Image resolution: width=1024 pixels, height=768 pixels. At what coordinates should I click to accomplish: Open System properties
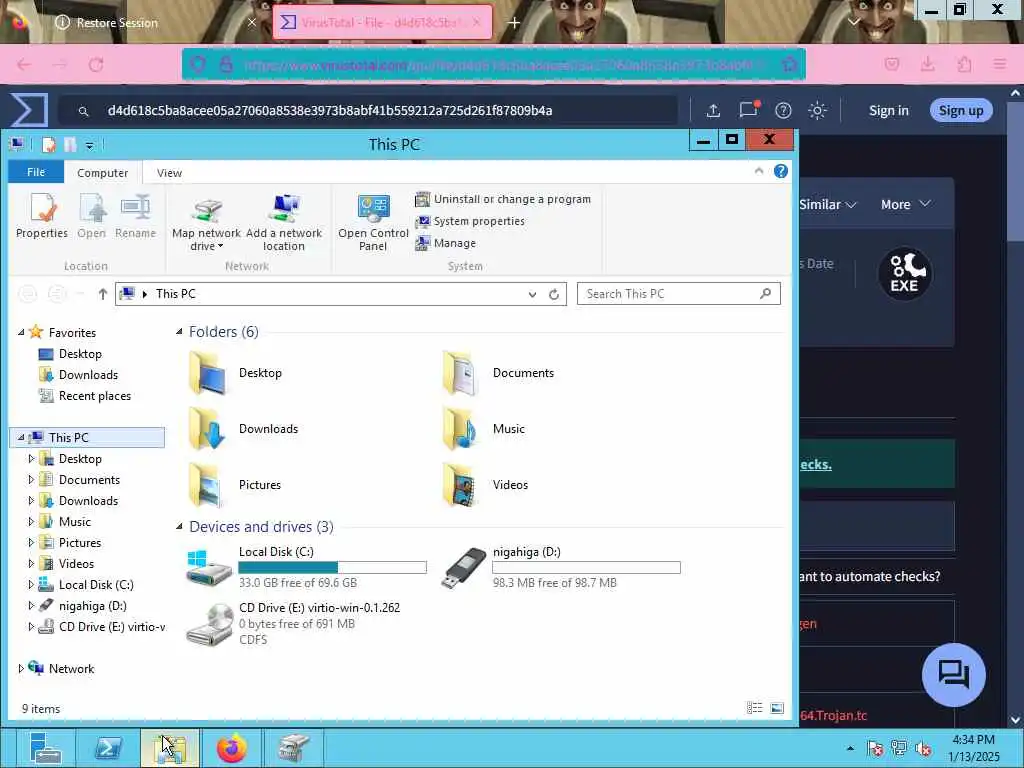(x=470, y=221)
